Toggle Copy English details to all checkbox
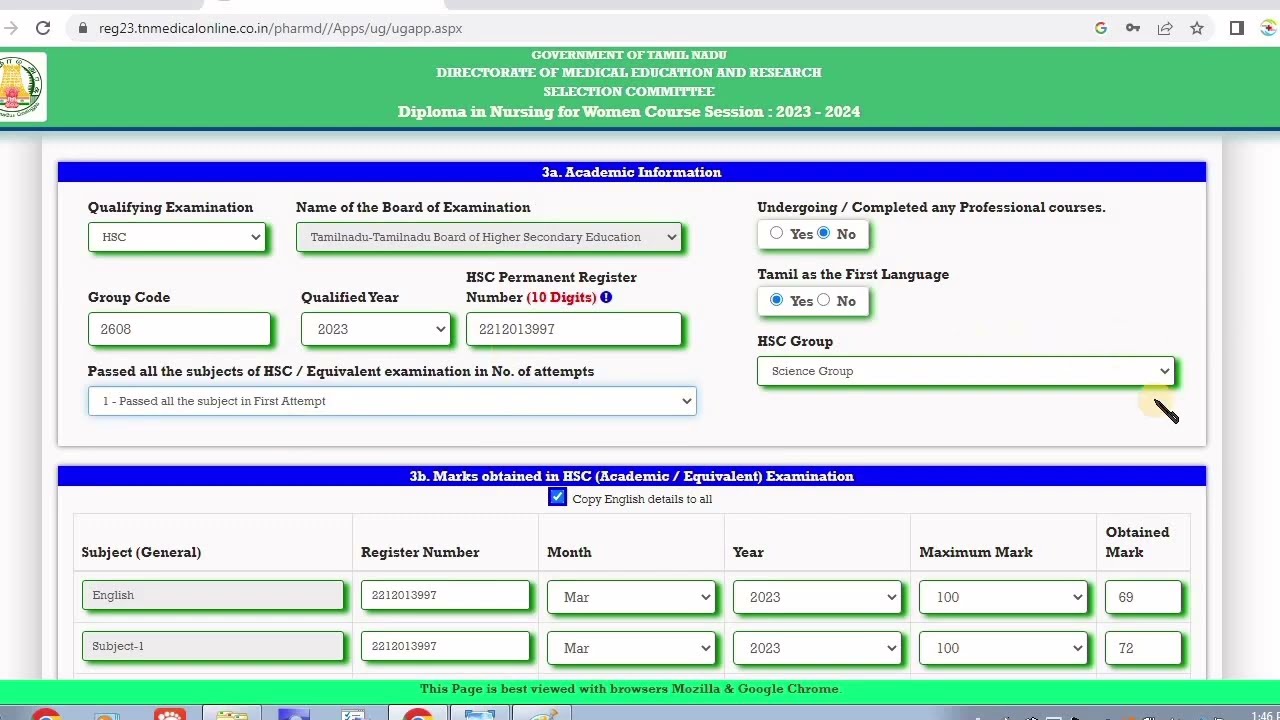 [x=557, y=497]
